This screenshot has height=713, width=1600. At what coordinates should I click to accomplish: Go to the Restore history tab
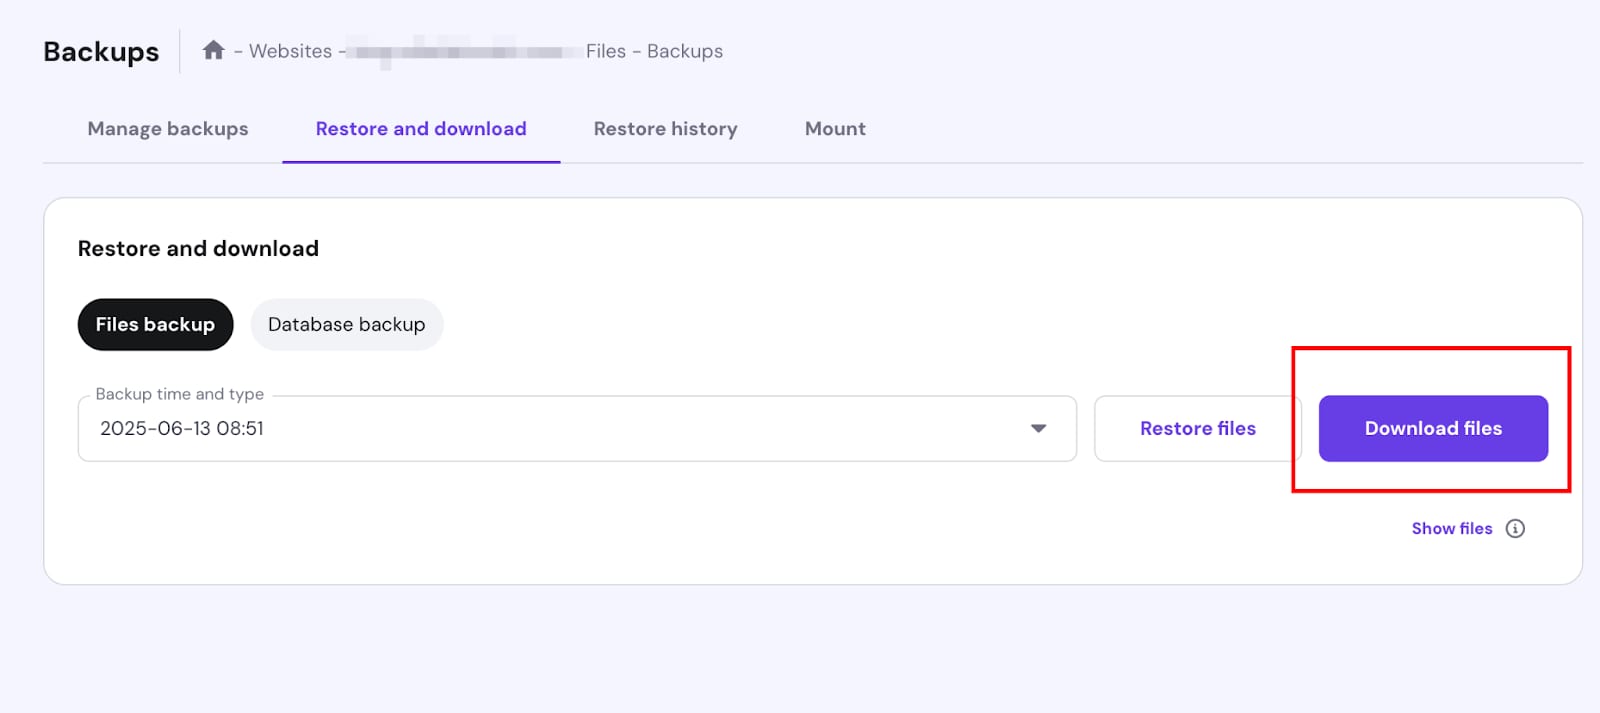coord(665,129)
